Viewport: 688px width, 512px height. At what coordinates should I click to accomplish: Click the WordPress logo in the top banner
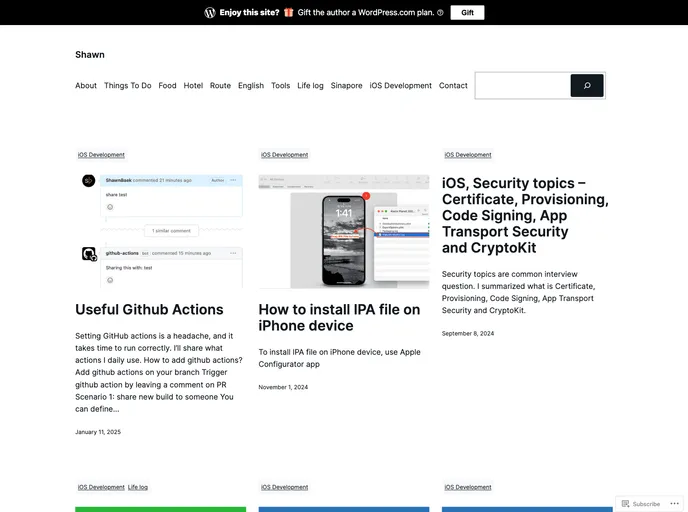click(x=210, y=13)
